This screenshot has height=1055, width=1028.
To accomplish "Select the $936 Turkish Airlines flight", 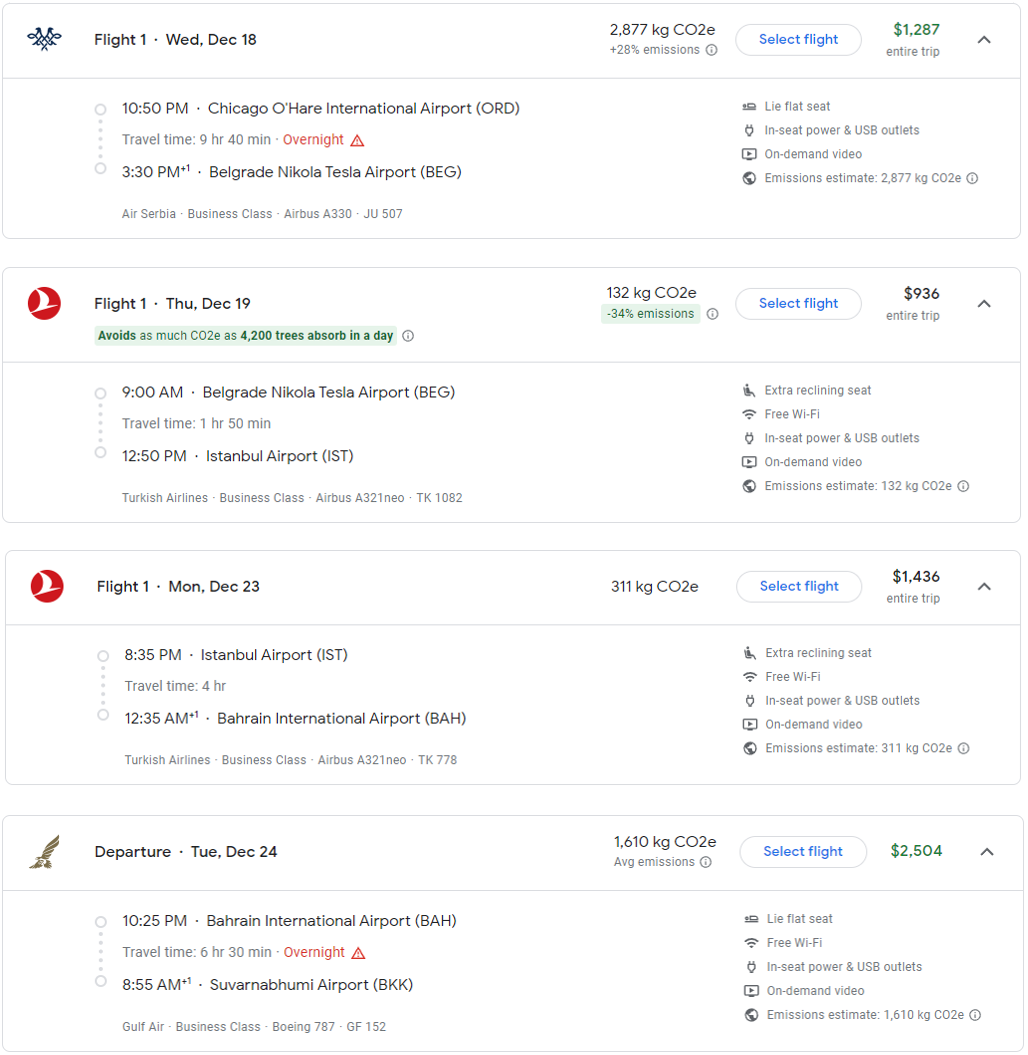I will point(798,304).
